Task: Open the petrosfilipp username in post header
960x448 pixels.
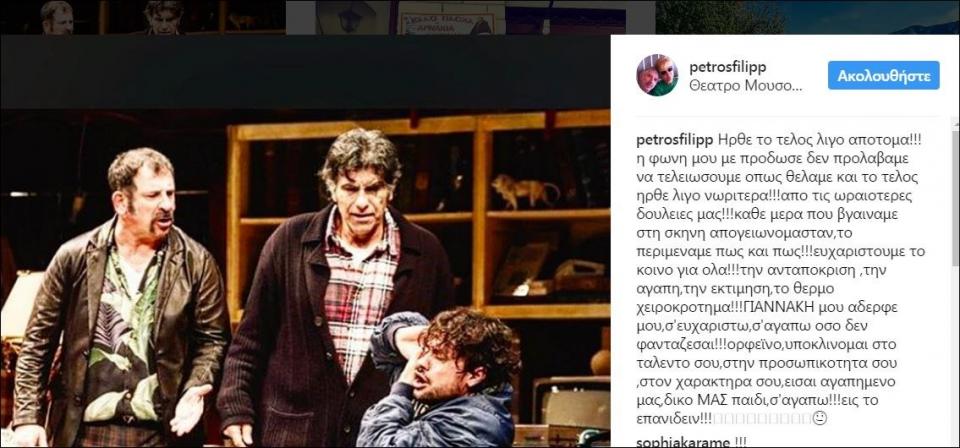Action: (x=727, y=67)
